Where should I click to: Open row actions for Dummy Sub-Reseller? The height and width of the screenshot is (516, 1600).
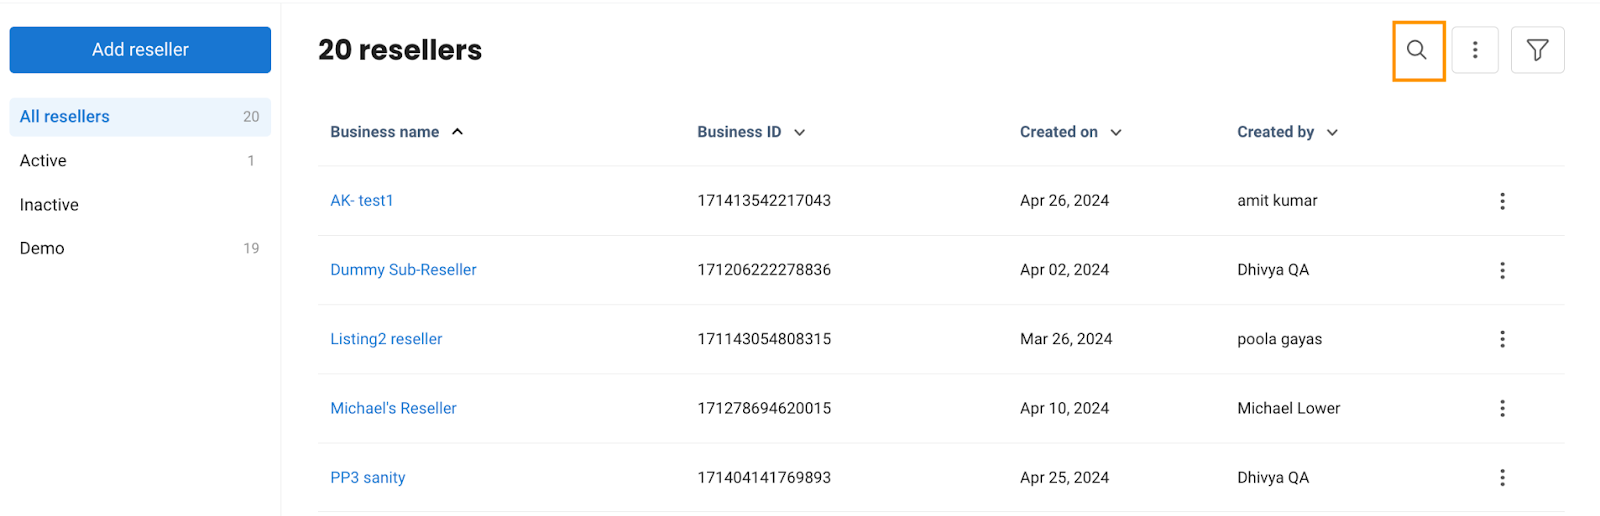(x=1502, y=270)
